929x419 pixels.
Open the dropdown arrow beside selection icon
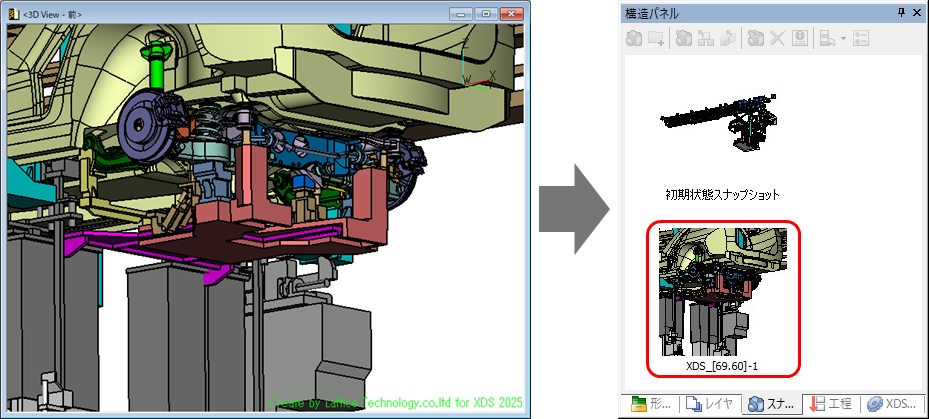pyautogui.click(x=842, y=38)
